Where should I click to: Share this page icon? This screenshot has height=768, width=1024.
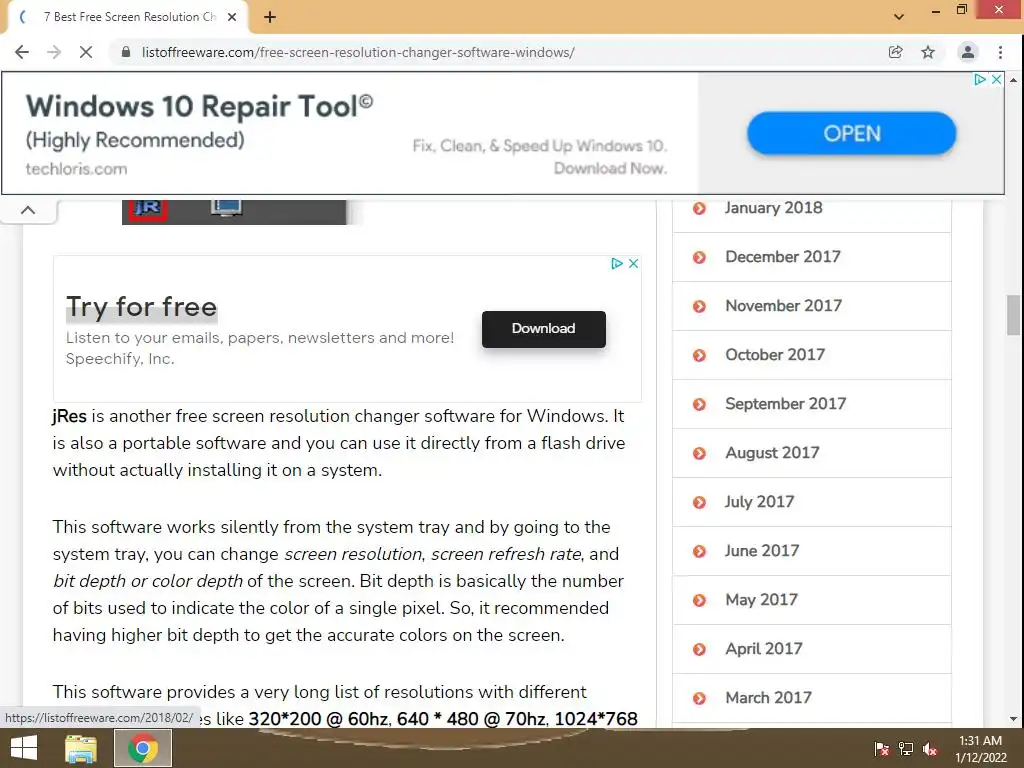(x=895, y=52)
